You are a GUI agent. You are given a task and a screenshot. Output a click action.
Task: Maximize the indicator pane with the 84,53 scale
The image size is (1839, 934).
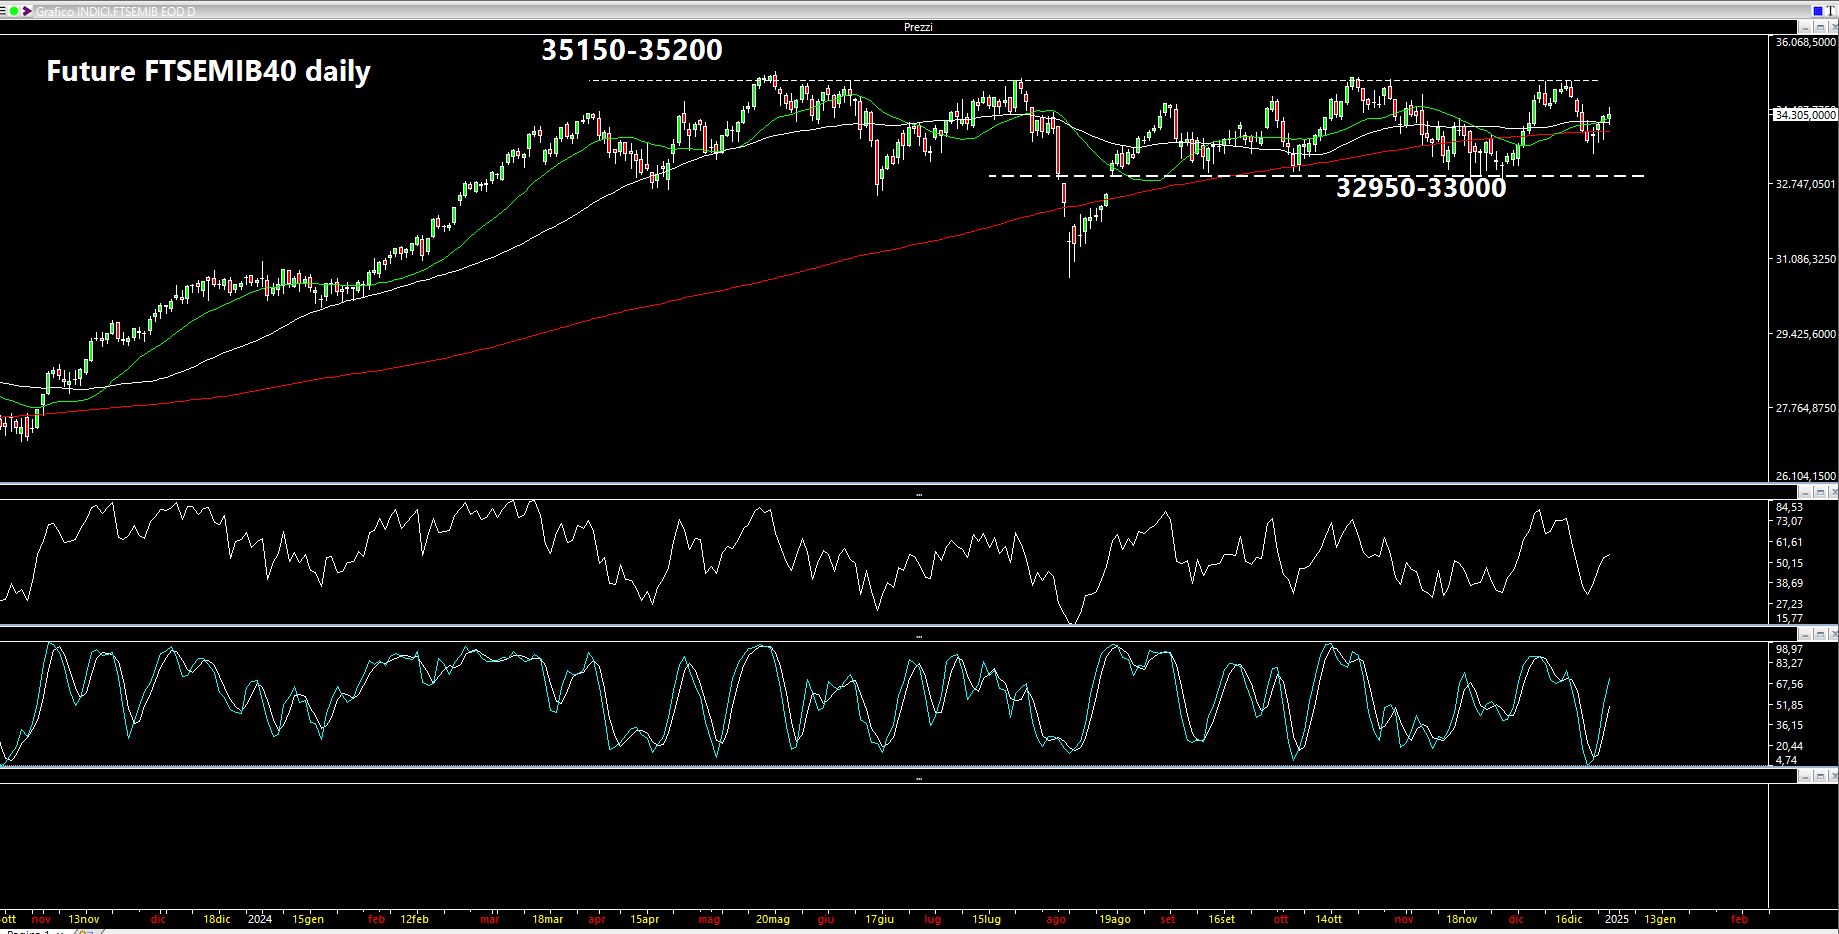pyautogui.click(x=1820, y=493)
